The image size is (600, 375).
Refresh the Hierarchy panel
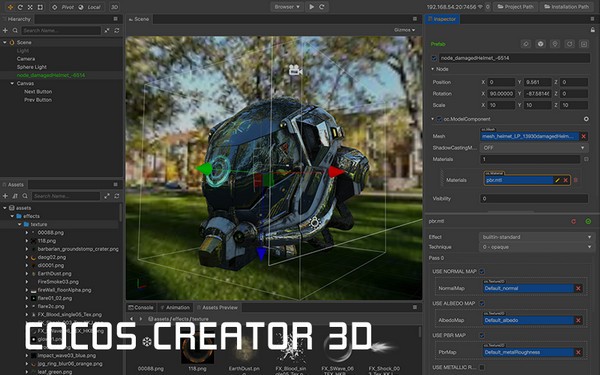(117, 30)
